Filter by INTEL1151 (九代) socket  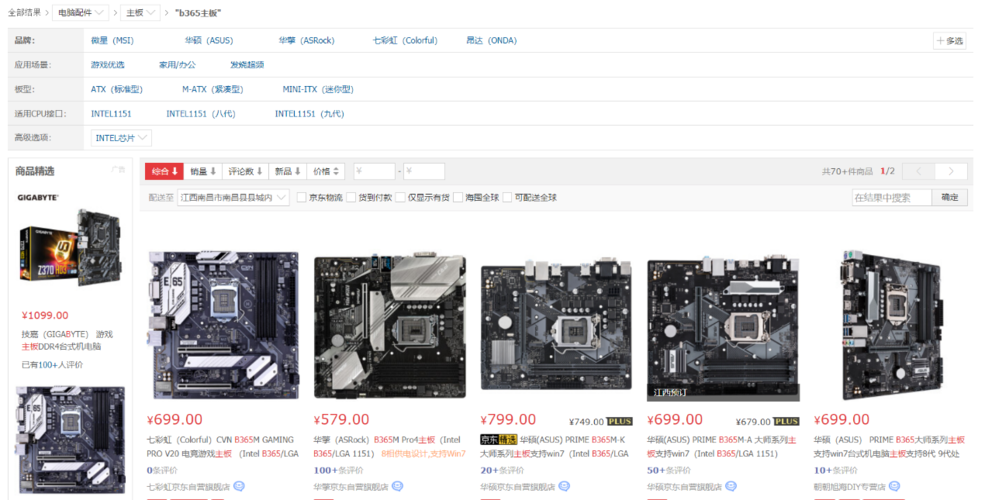click(x=310, y=114)
